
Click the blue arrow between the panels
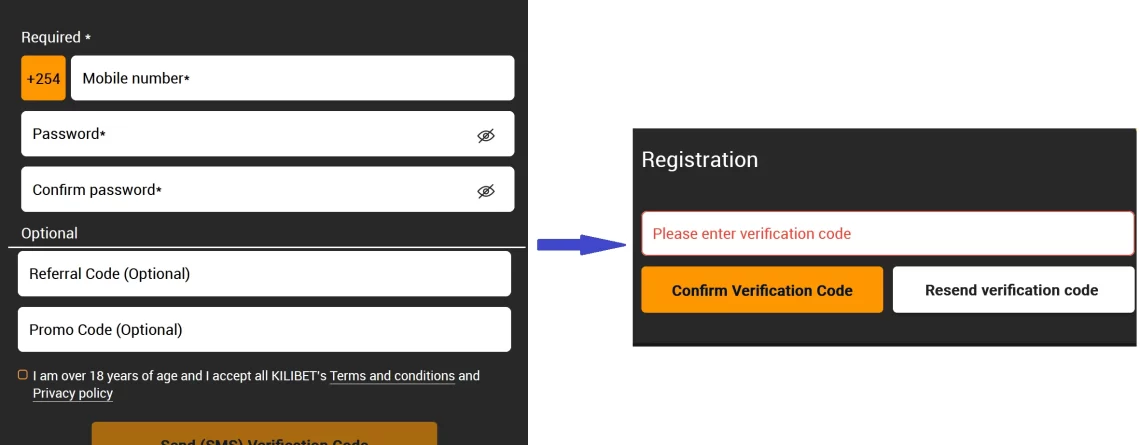(582, 245)
